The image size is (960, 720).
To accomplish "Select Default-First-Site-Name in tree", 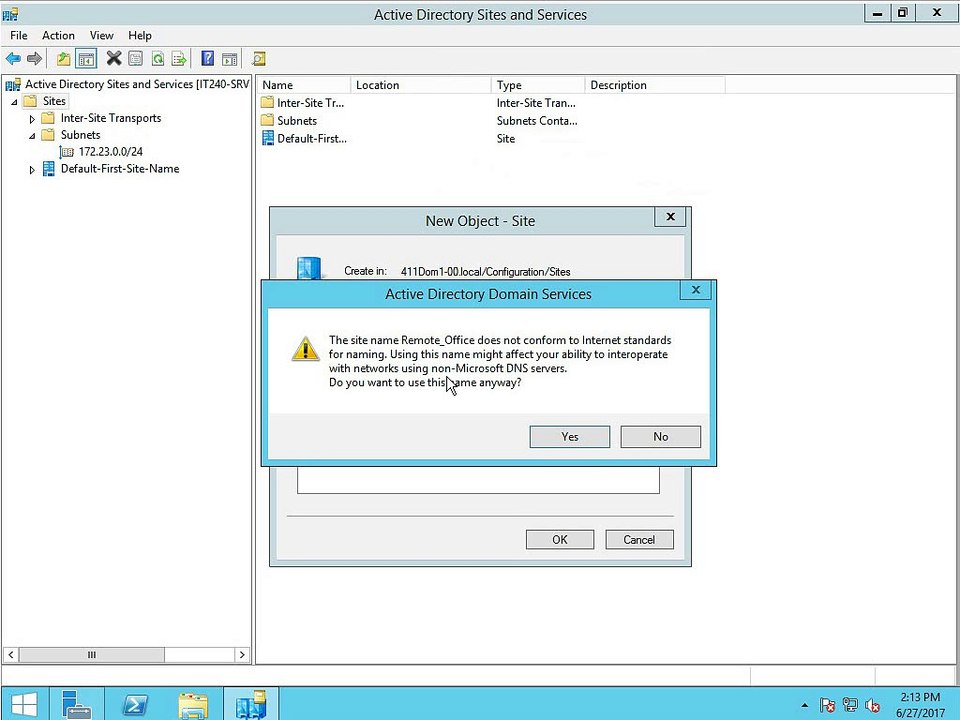I will tap(120, 168).
